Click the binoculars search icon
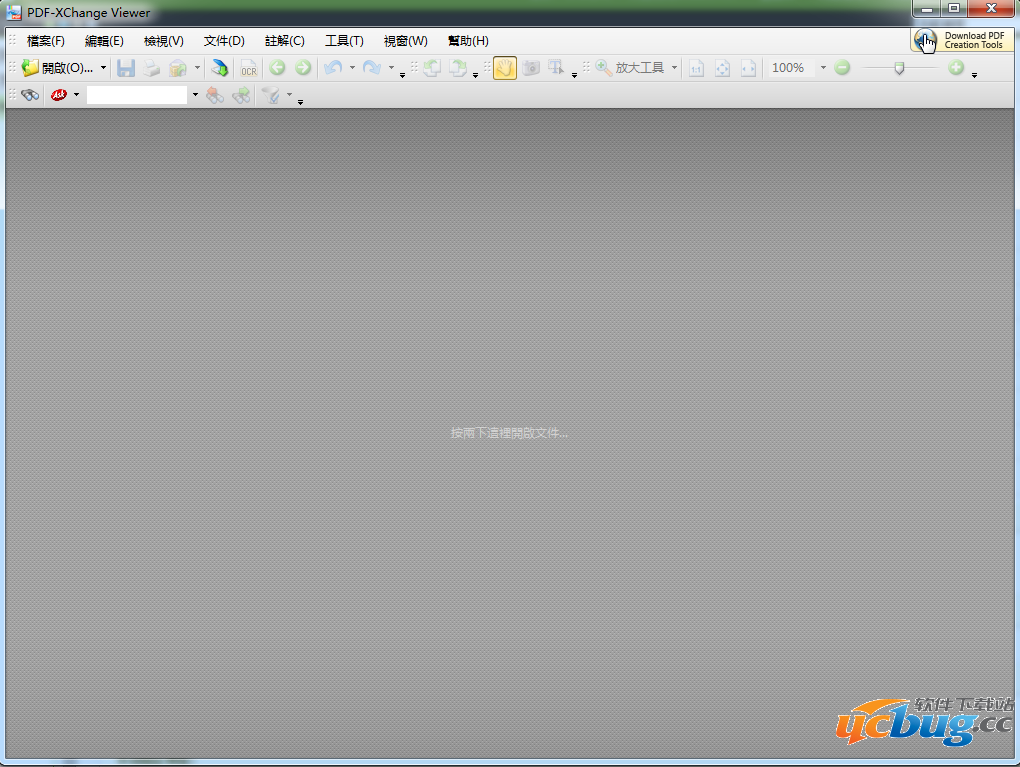1020x767 pixels. (30, 95)
